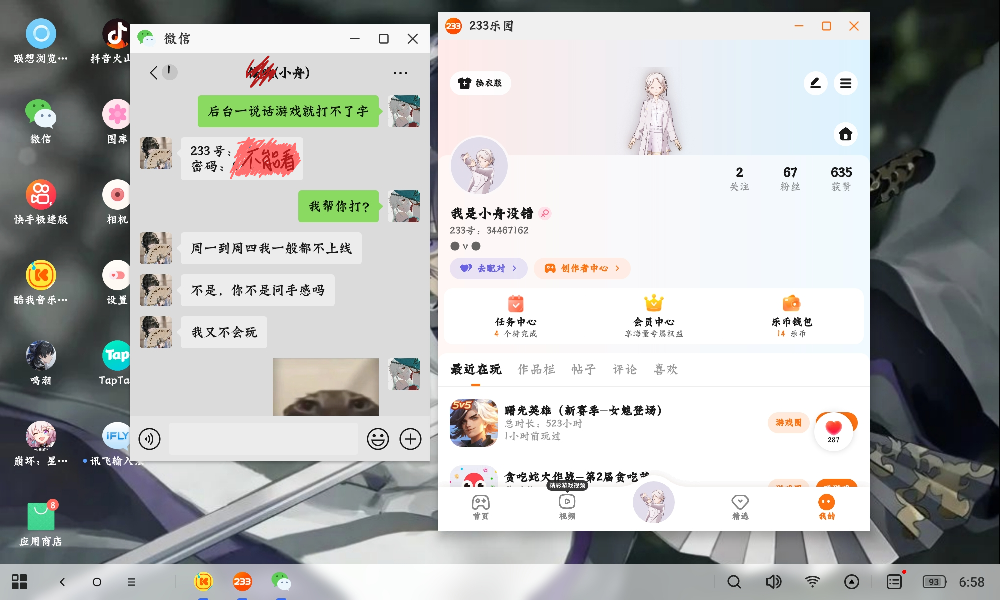Click the 换衣服 outfit button in 233乐园
Image resolution: width=1000 pixels, height=600 pixels.
tap(480, 83)
